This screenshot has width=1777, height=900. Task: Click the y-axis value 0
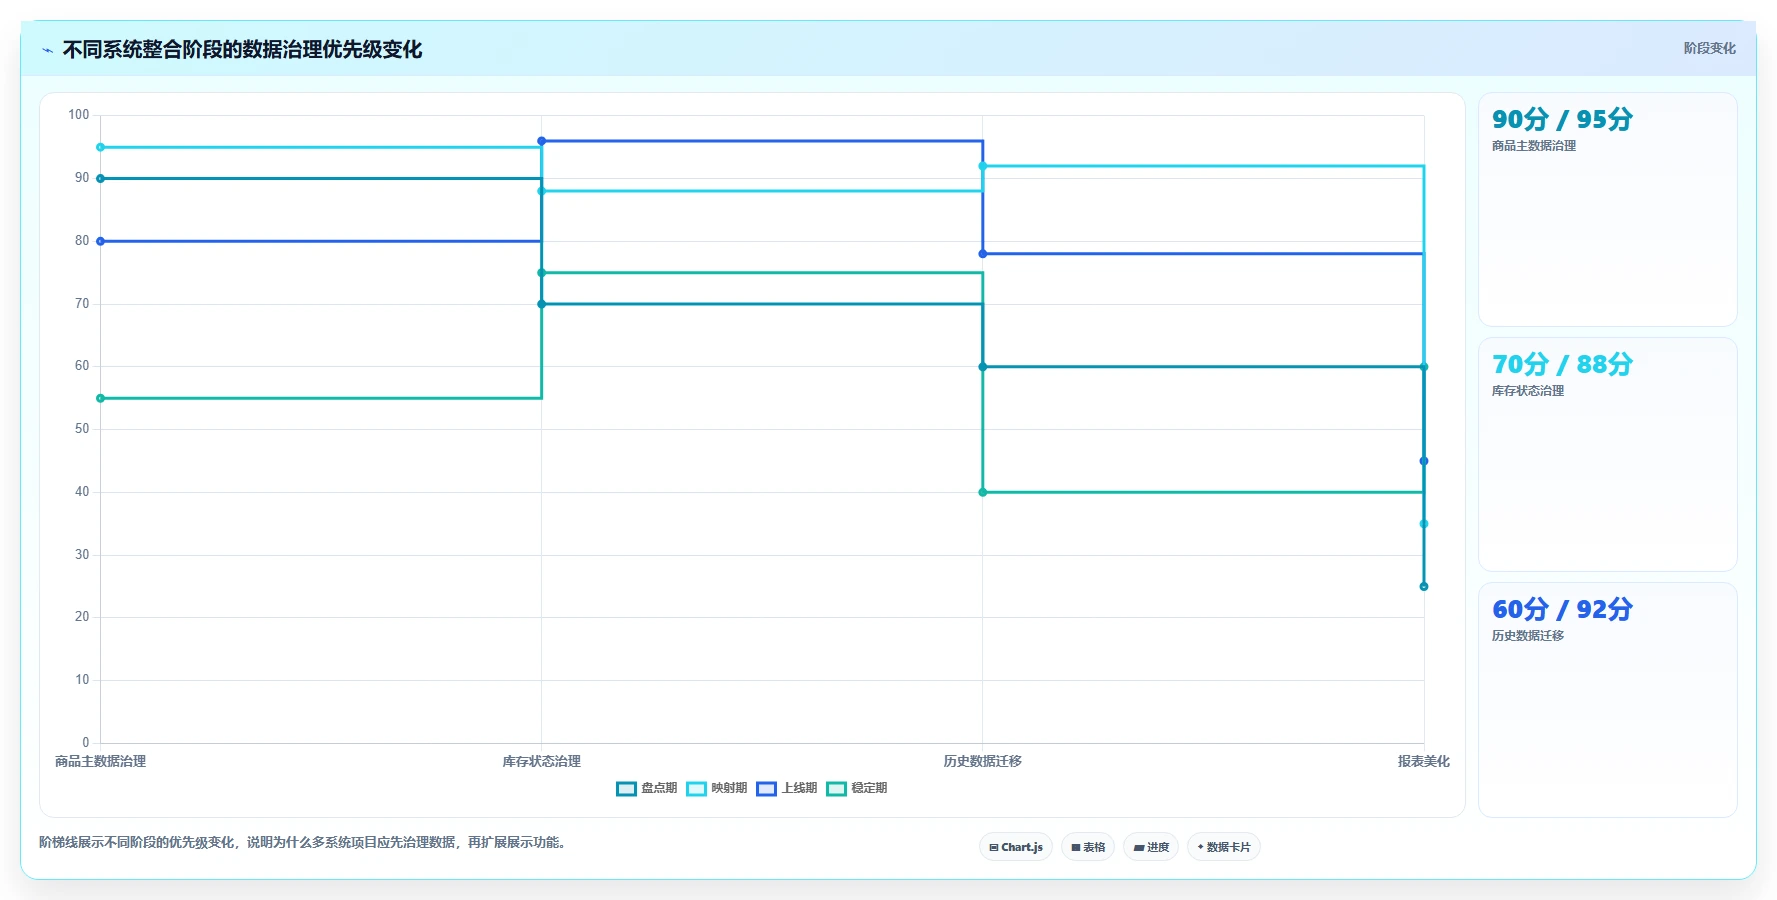click(x=86, y=743)
